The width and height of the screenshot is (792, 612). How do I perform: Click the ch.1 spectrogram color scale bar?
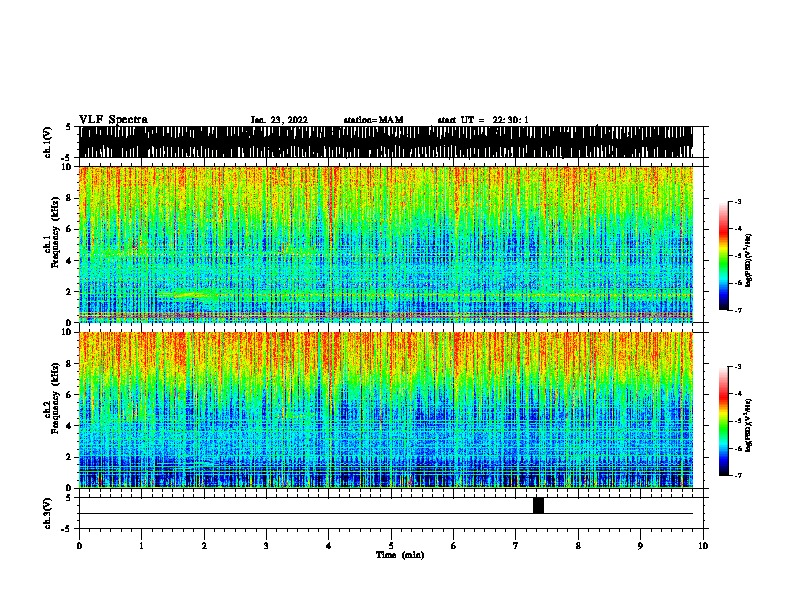coord(724,256)
